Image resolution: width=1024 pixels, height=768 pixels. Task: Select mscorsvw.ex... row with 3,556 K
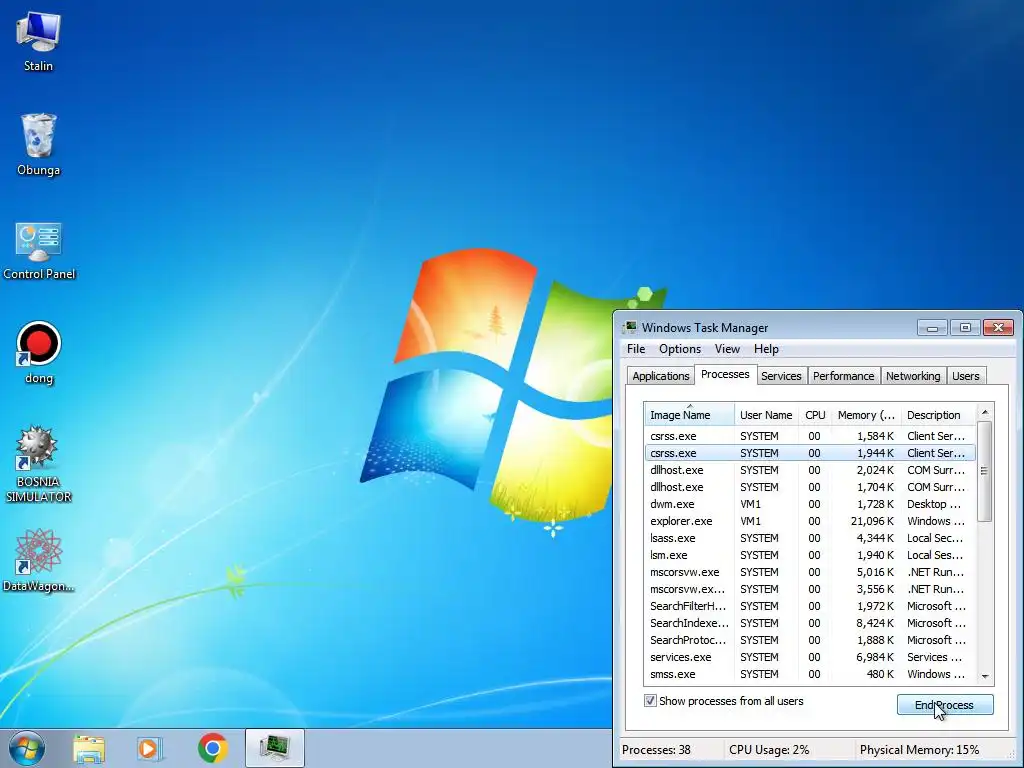point(810,588)
